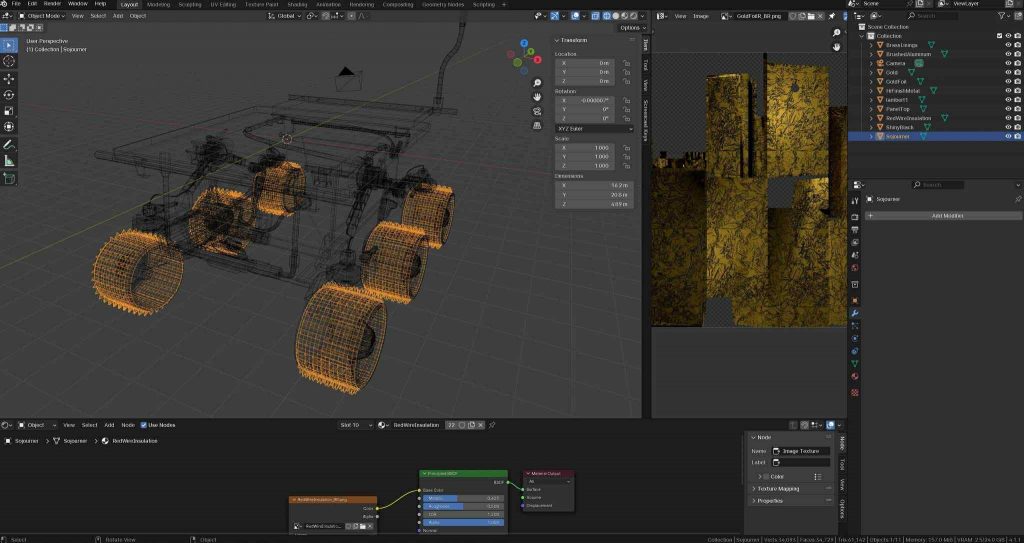Screen dimensions: 1024x543
Task: Activate the 3D Cursor tool
Action: [9, 61]
